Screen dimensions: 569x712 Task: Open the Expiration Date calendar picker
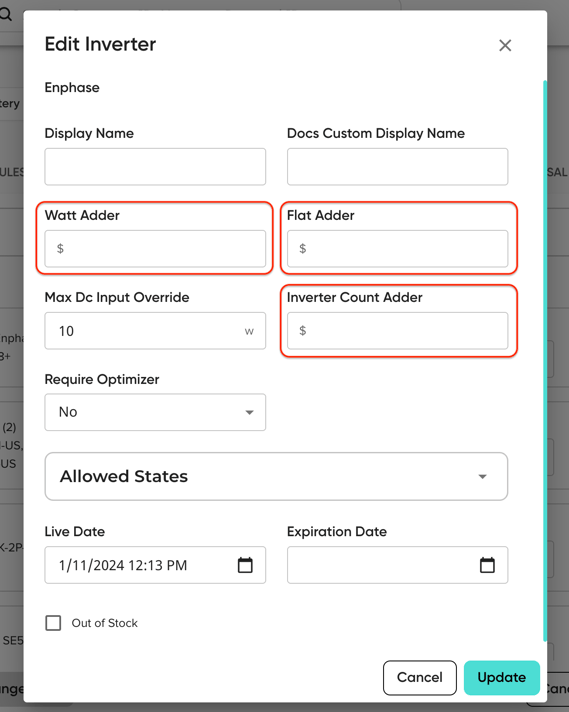click(487, 565)
